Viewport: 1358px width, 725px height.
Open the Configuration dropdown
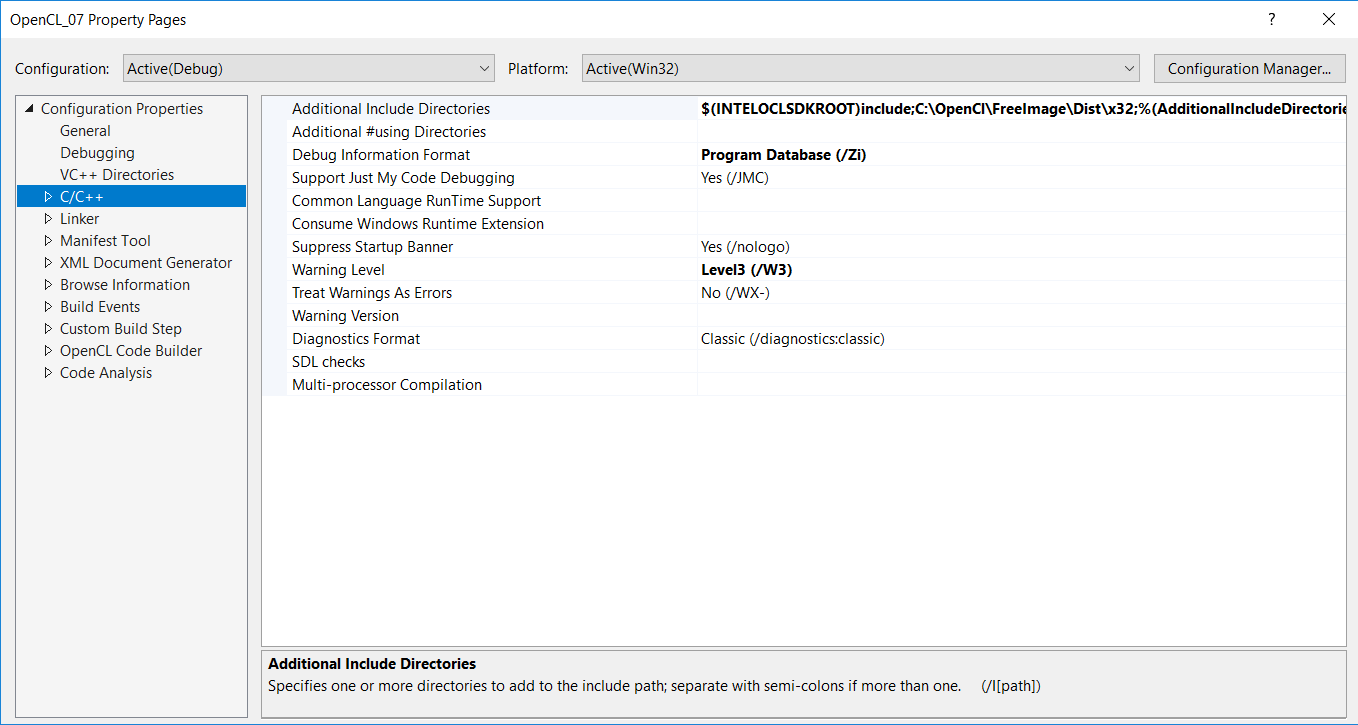point(309,69)
